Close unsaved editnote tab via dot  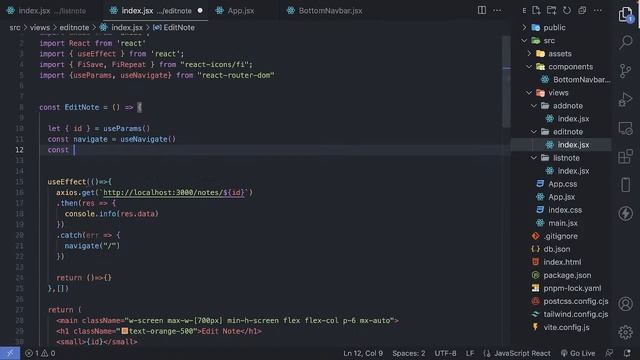200,11
